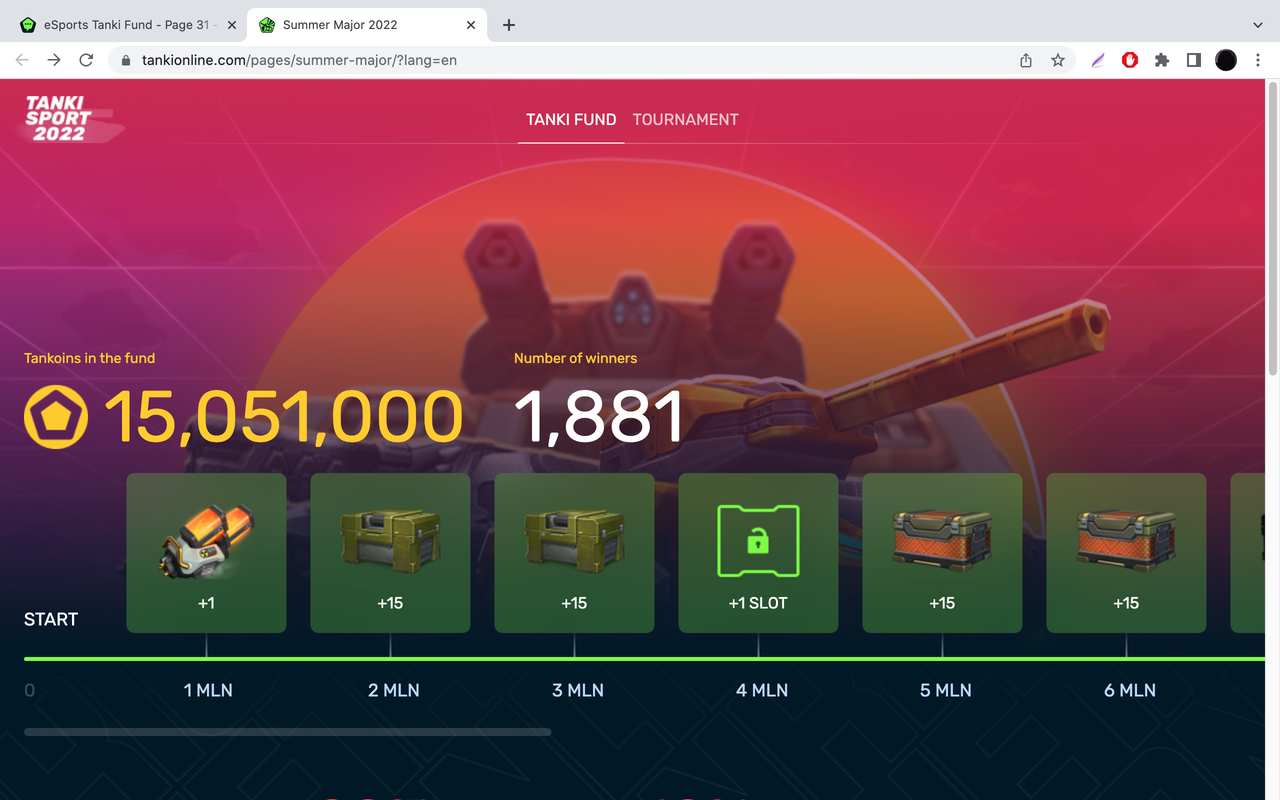
Task: Reload the current page
Action: click(86, 60)
